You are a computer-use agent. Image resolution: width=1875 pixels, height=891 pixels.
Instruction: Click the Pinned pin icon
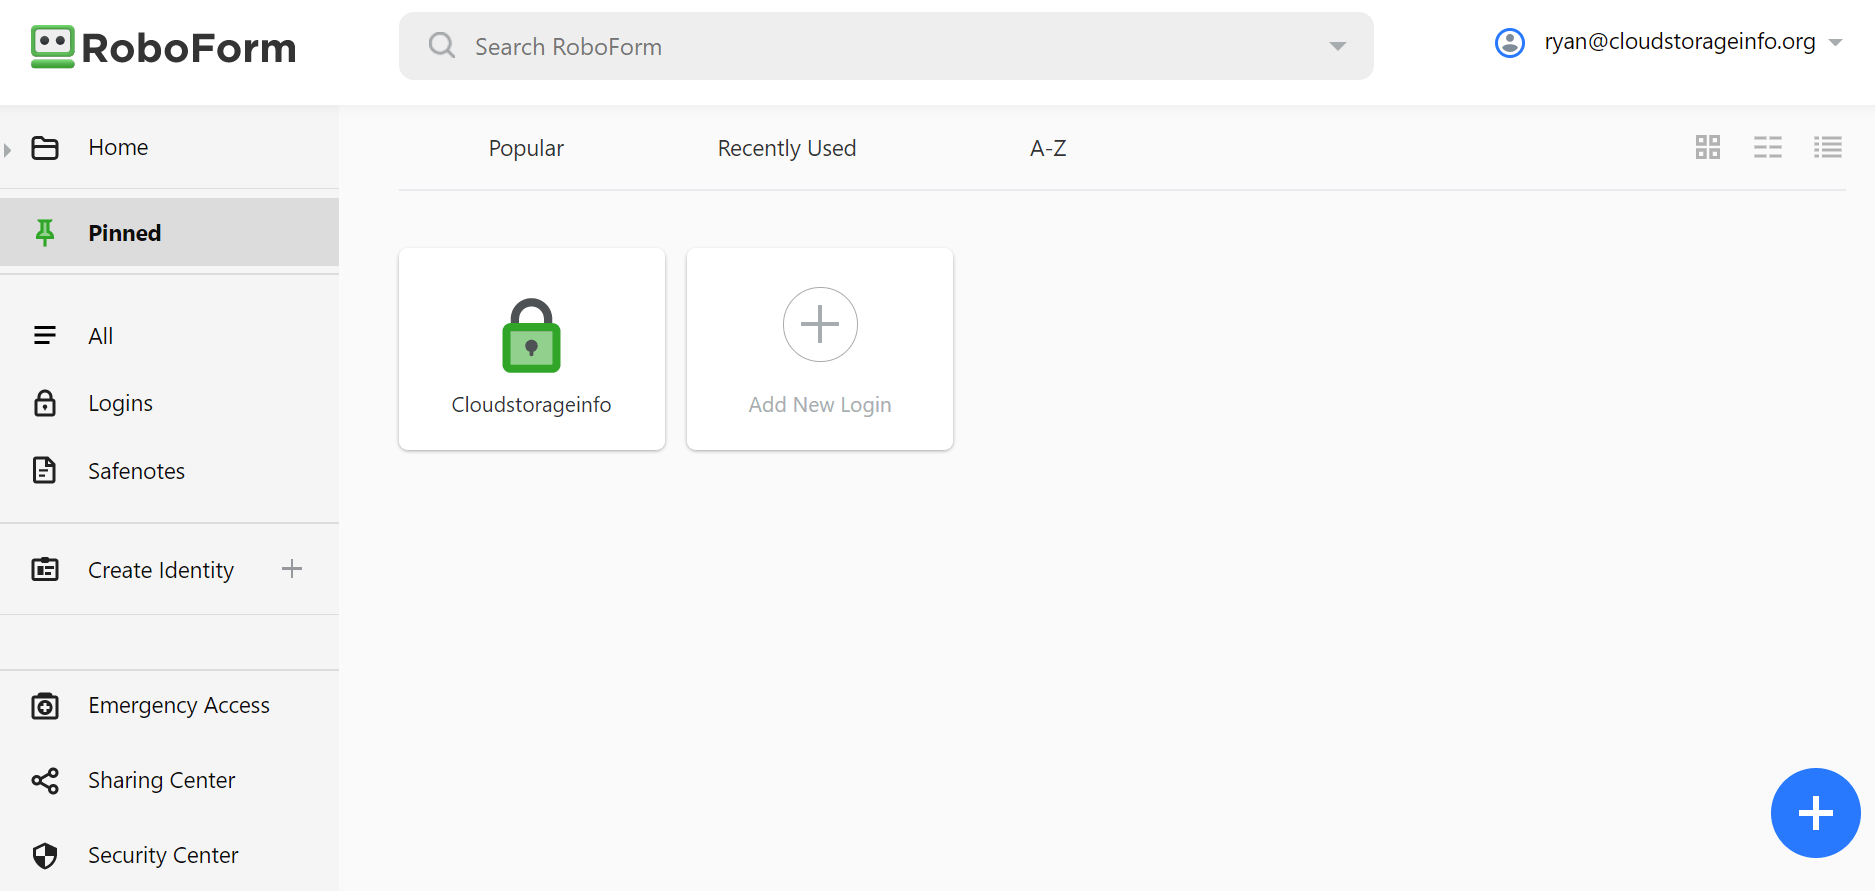point(45,231)
